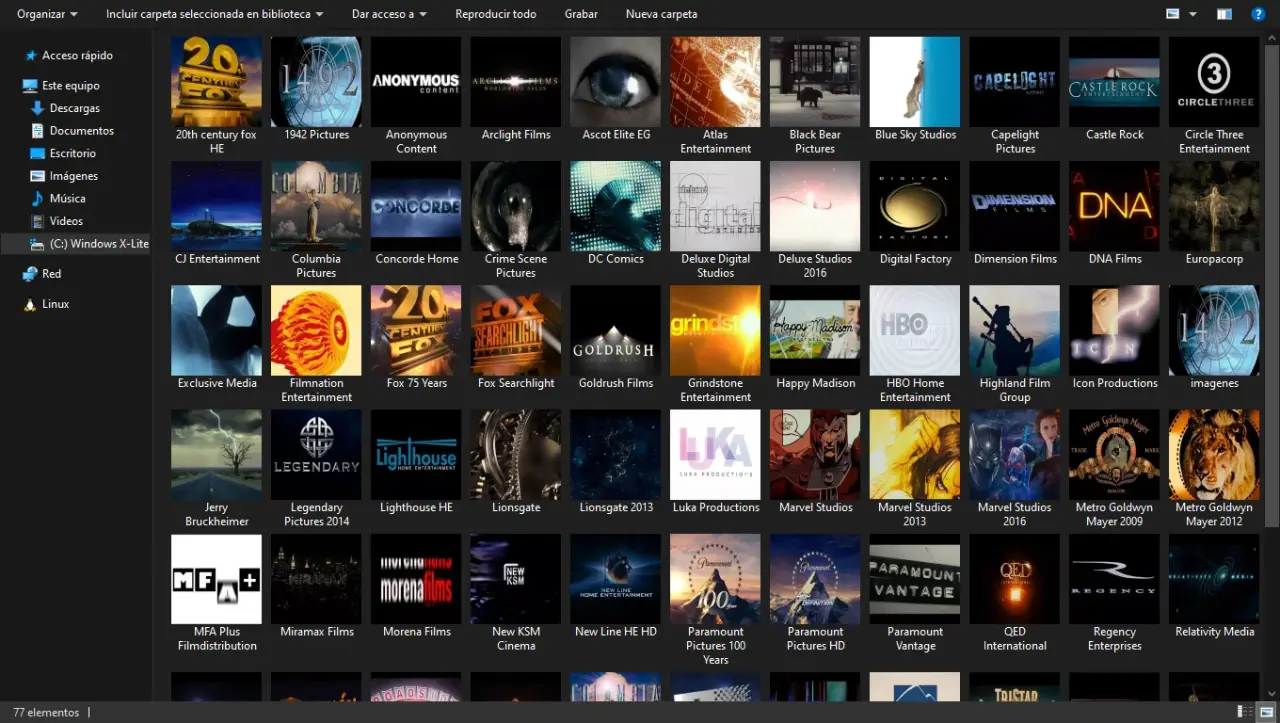The width and height of the screenshot is (1280, 723).
Task: Select the Relativity Media folder
Action: coord(1214,586)
